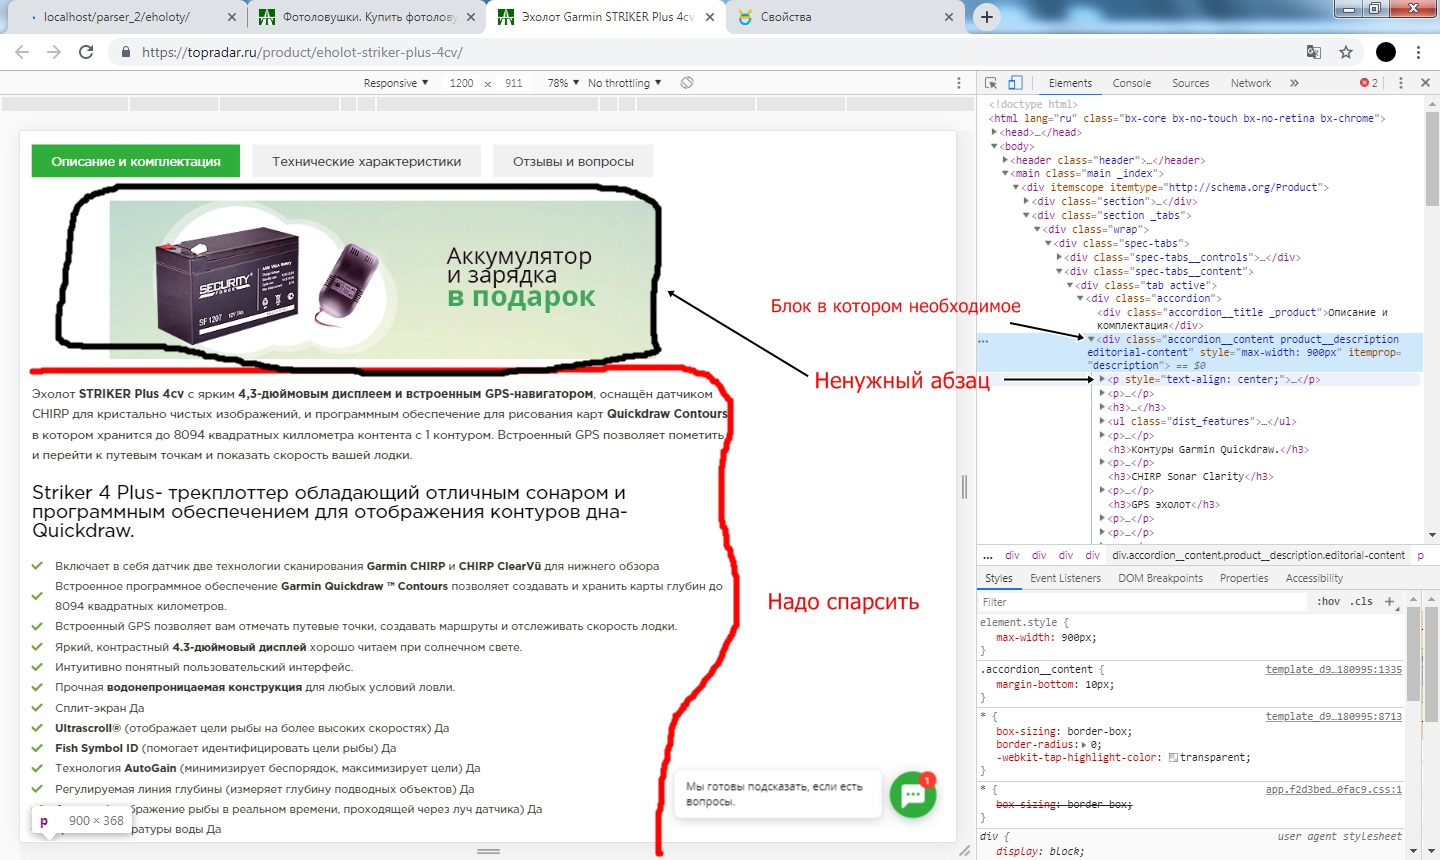Screen dimensions: 1440x860
Task: Close the Фотоловушки tab
Action: click(x=471, y=17)
